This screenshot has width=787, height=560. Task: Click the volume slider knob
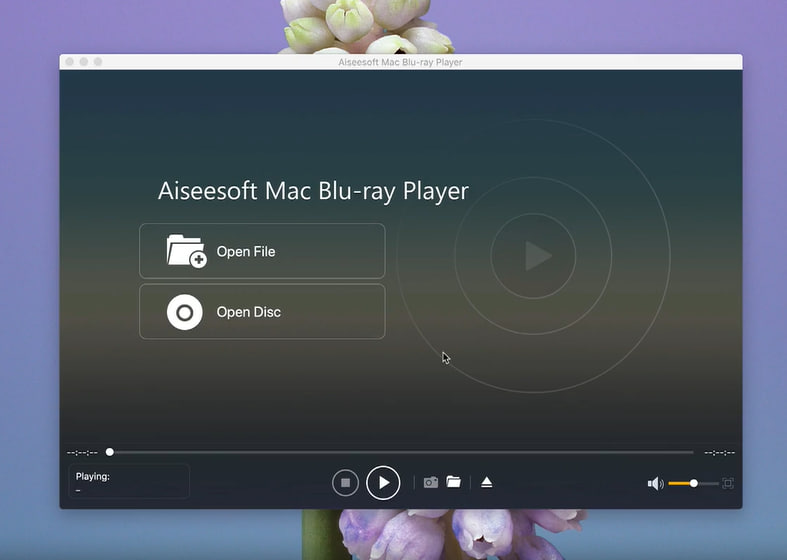tap(694, 483)
